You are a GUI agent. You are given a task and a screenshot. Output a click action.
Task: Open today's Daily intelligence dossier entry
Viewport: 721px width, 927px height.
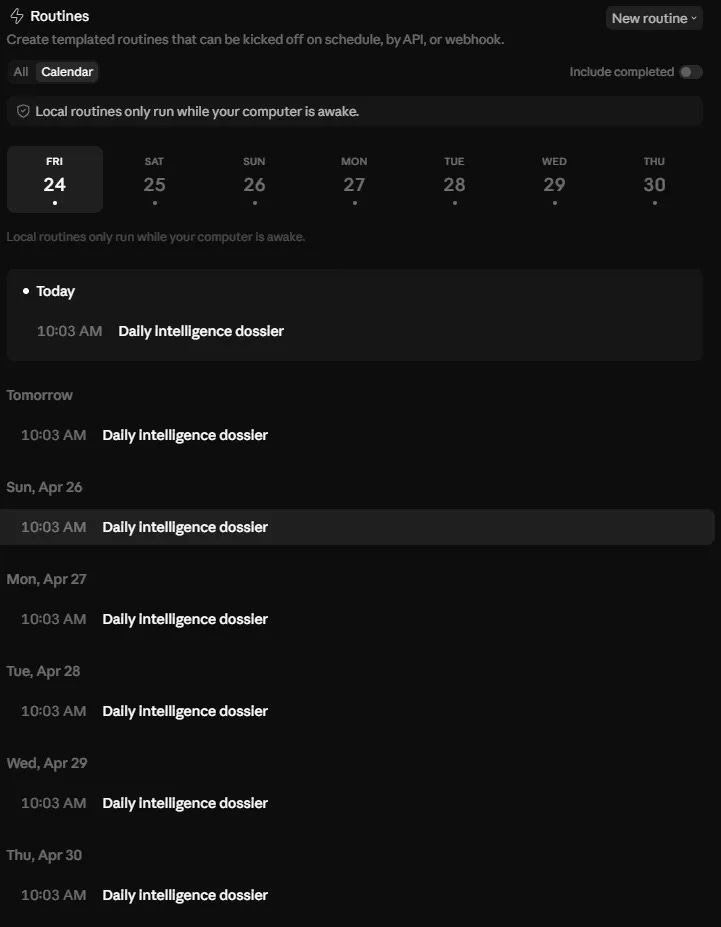click(x=355, y=331)
